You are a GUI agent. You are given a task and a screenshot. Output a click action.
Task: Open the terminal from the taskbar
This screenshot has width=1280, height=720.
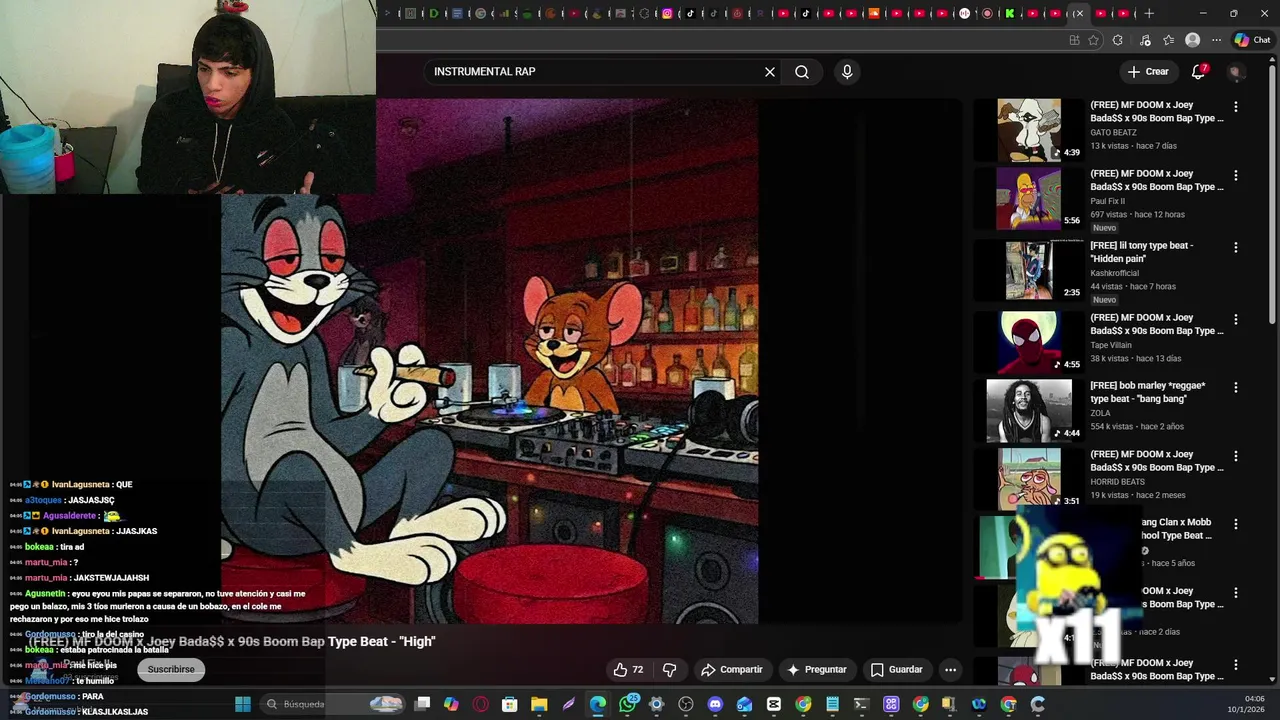click(861, 704)
